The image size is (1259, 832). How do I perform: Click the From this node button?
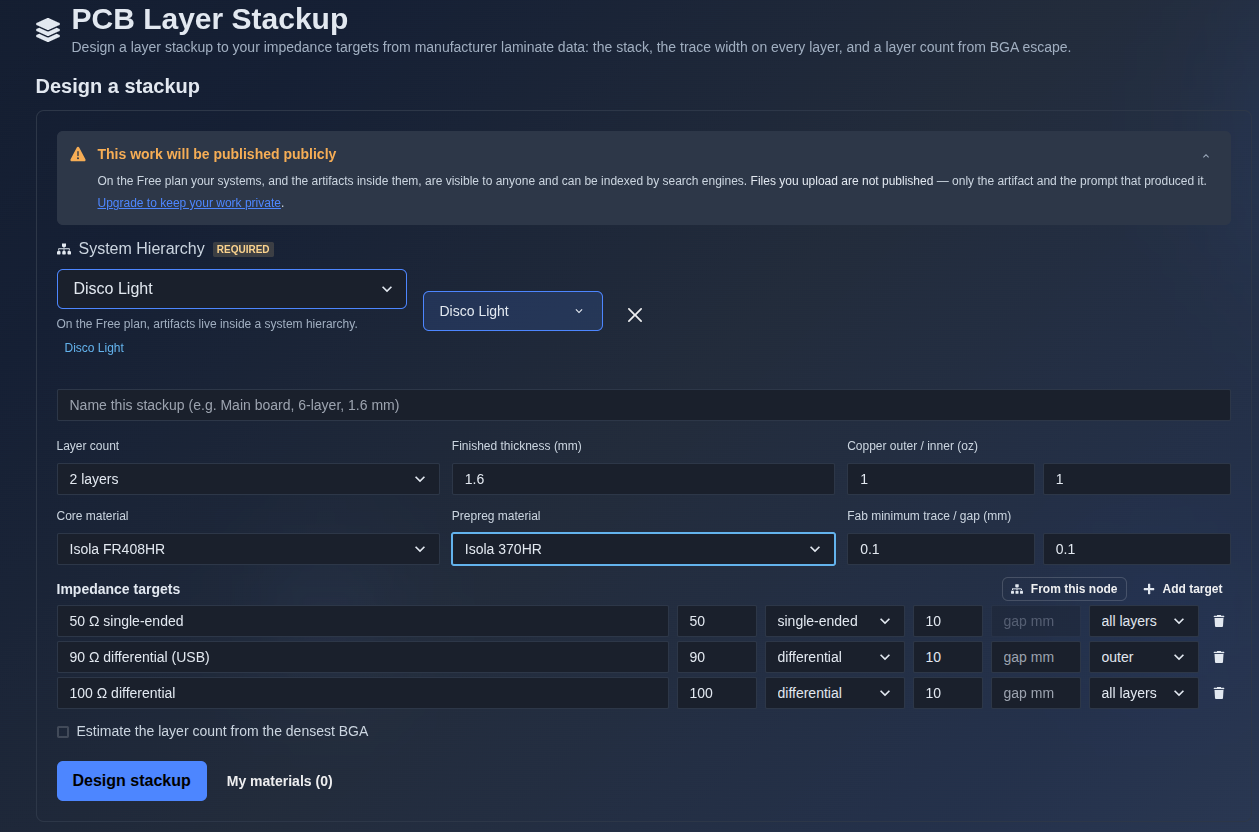click(x=1064, y=589)
